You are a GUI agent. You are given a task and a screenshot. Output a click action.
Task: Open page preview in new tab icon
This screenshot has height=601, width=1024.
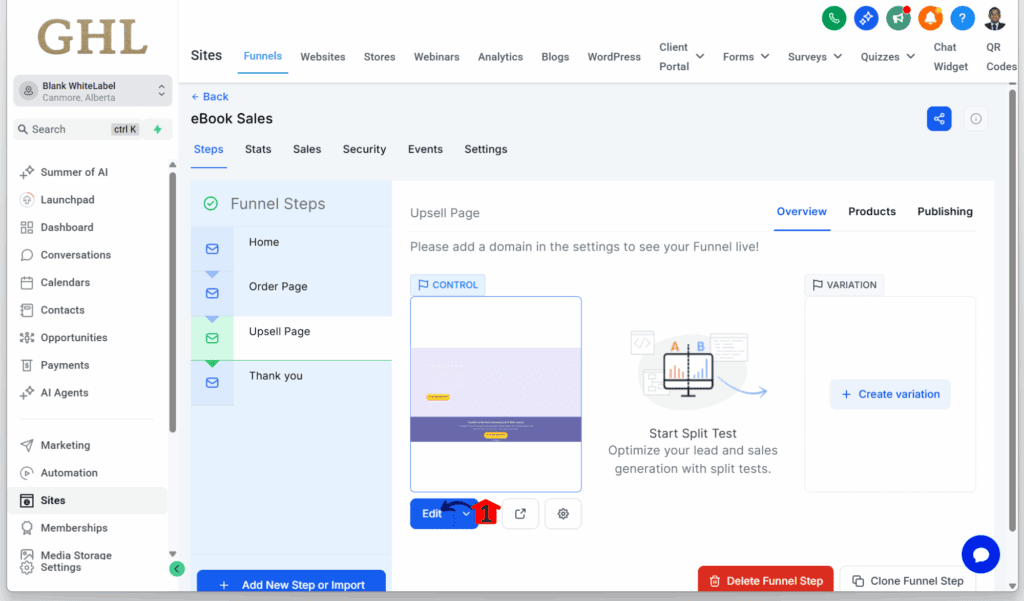coord(520,514)
